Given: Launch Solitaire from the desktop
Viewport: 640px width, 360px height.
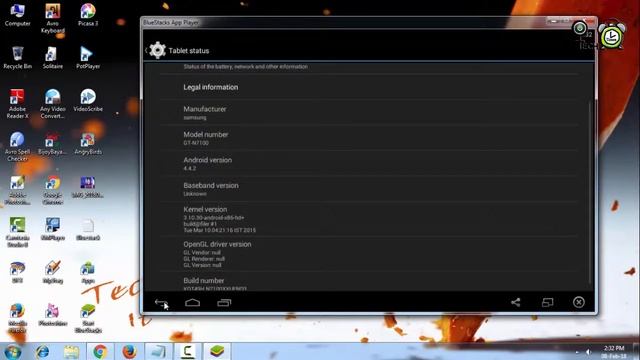Looking at the screenshot, I should (53, 58).
